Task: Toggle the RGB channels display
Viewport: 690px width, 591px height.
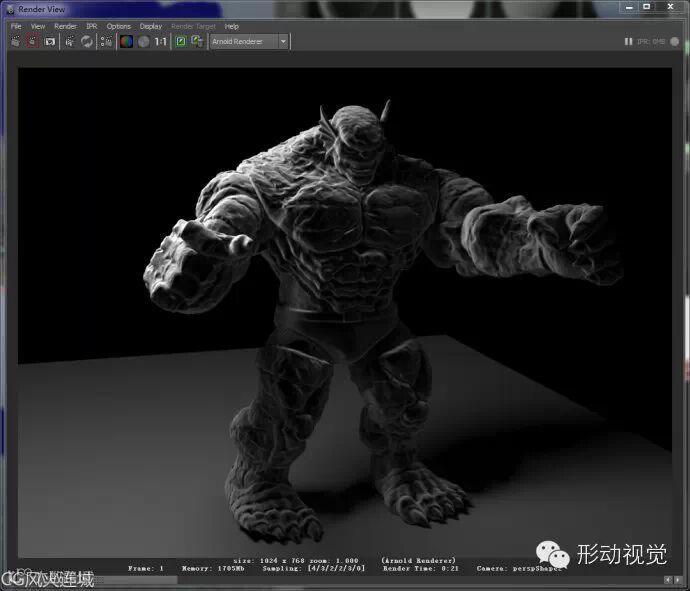Action: tap(127, 42)
